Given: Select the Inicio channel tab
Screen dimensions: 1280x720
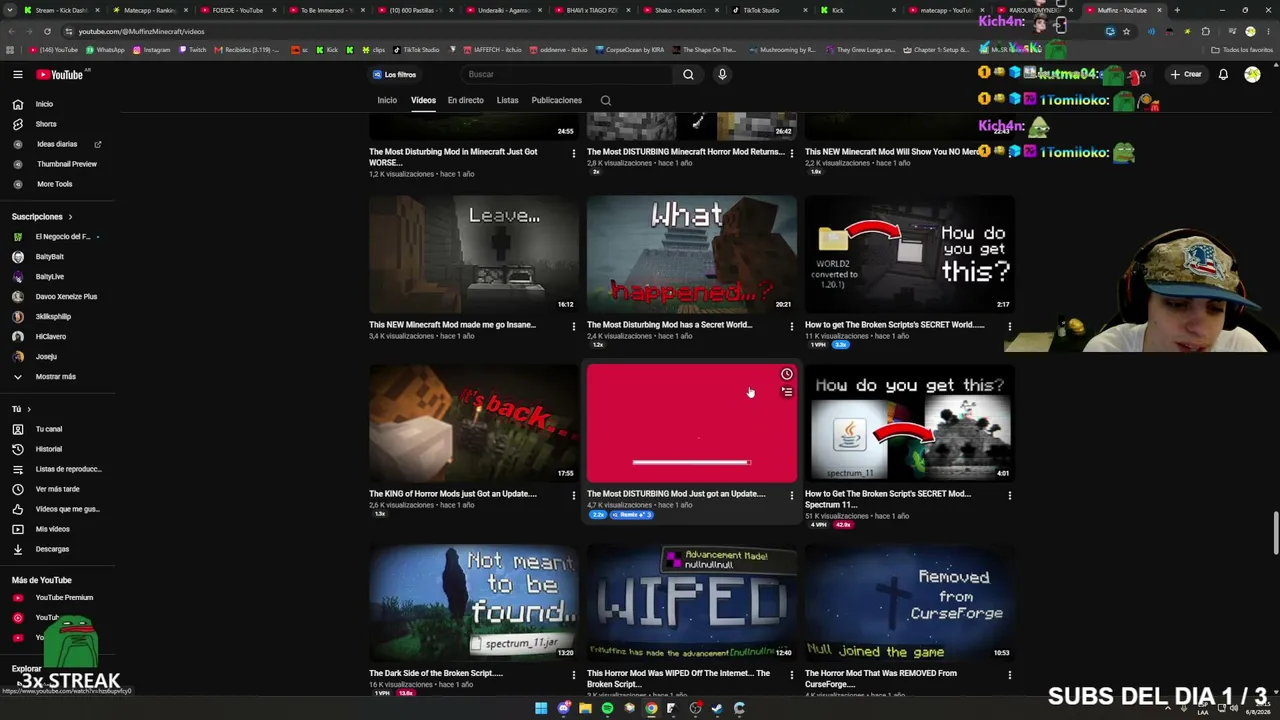Looking at the screenshot, I should tap(387, 100).
